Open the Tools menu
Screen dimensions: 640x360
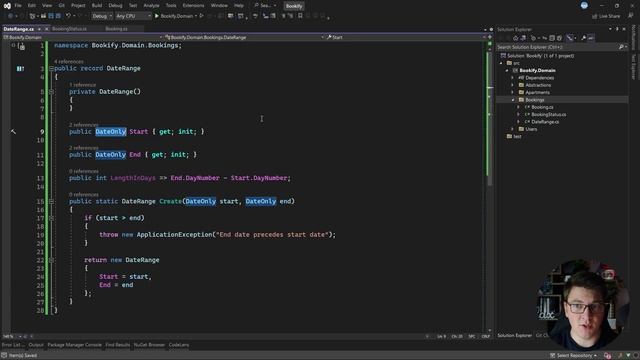tap(171, 6)
